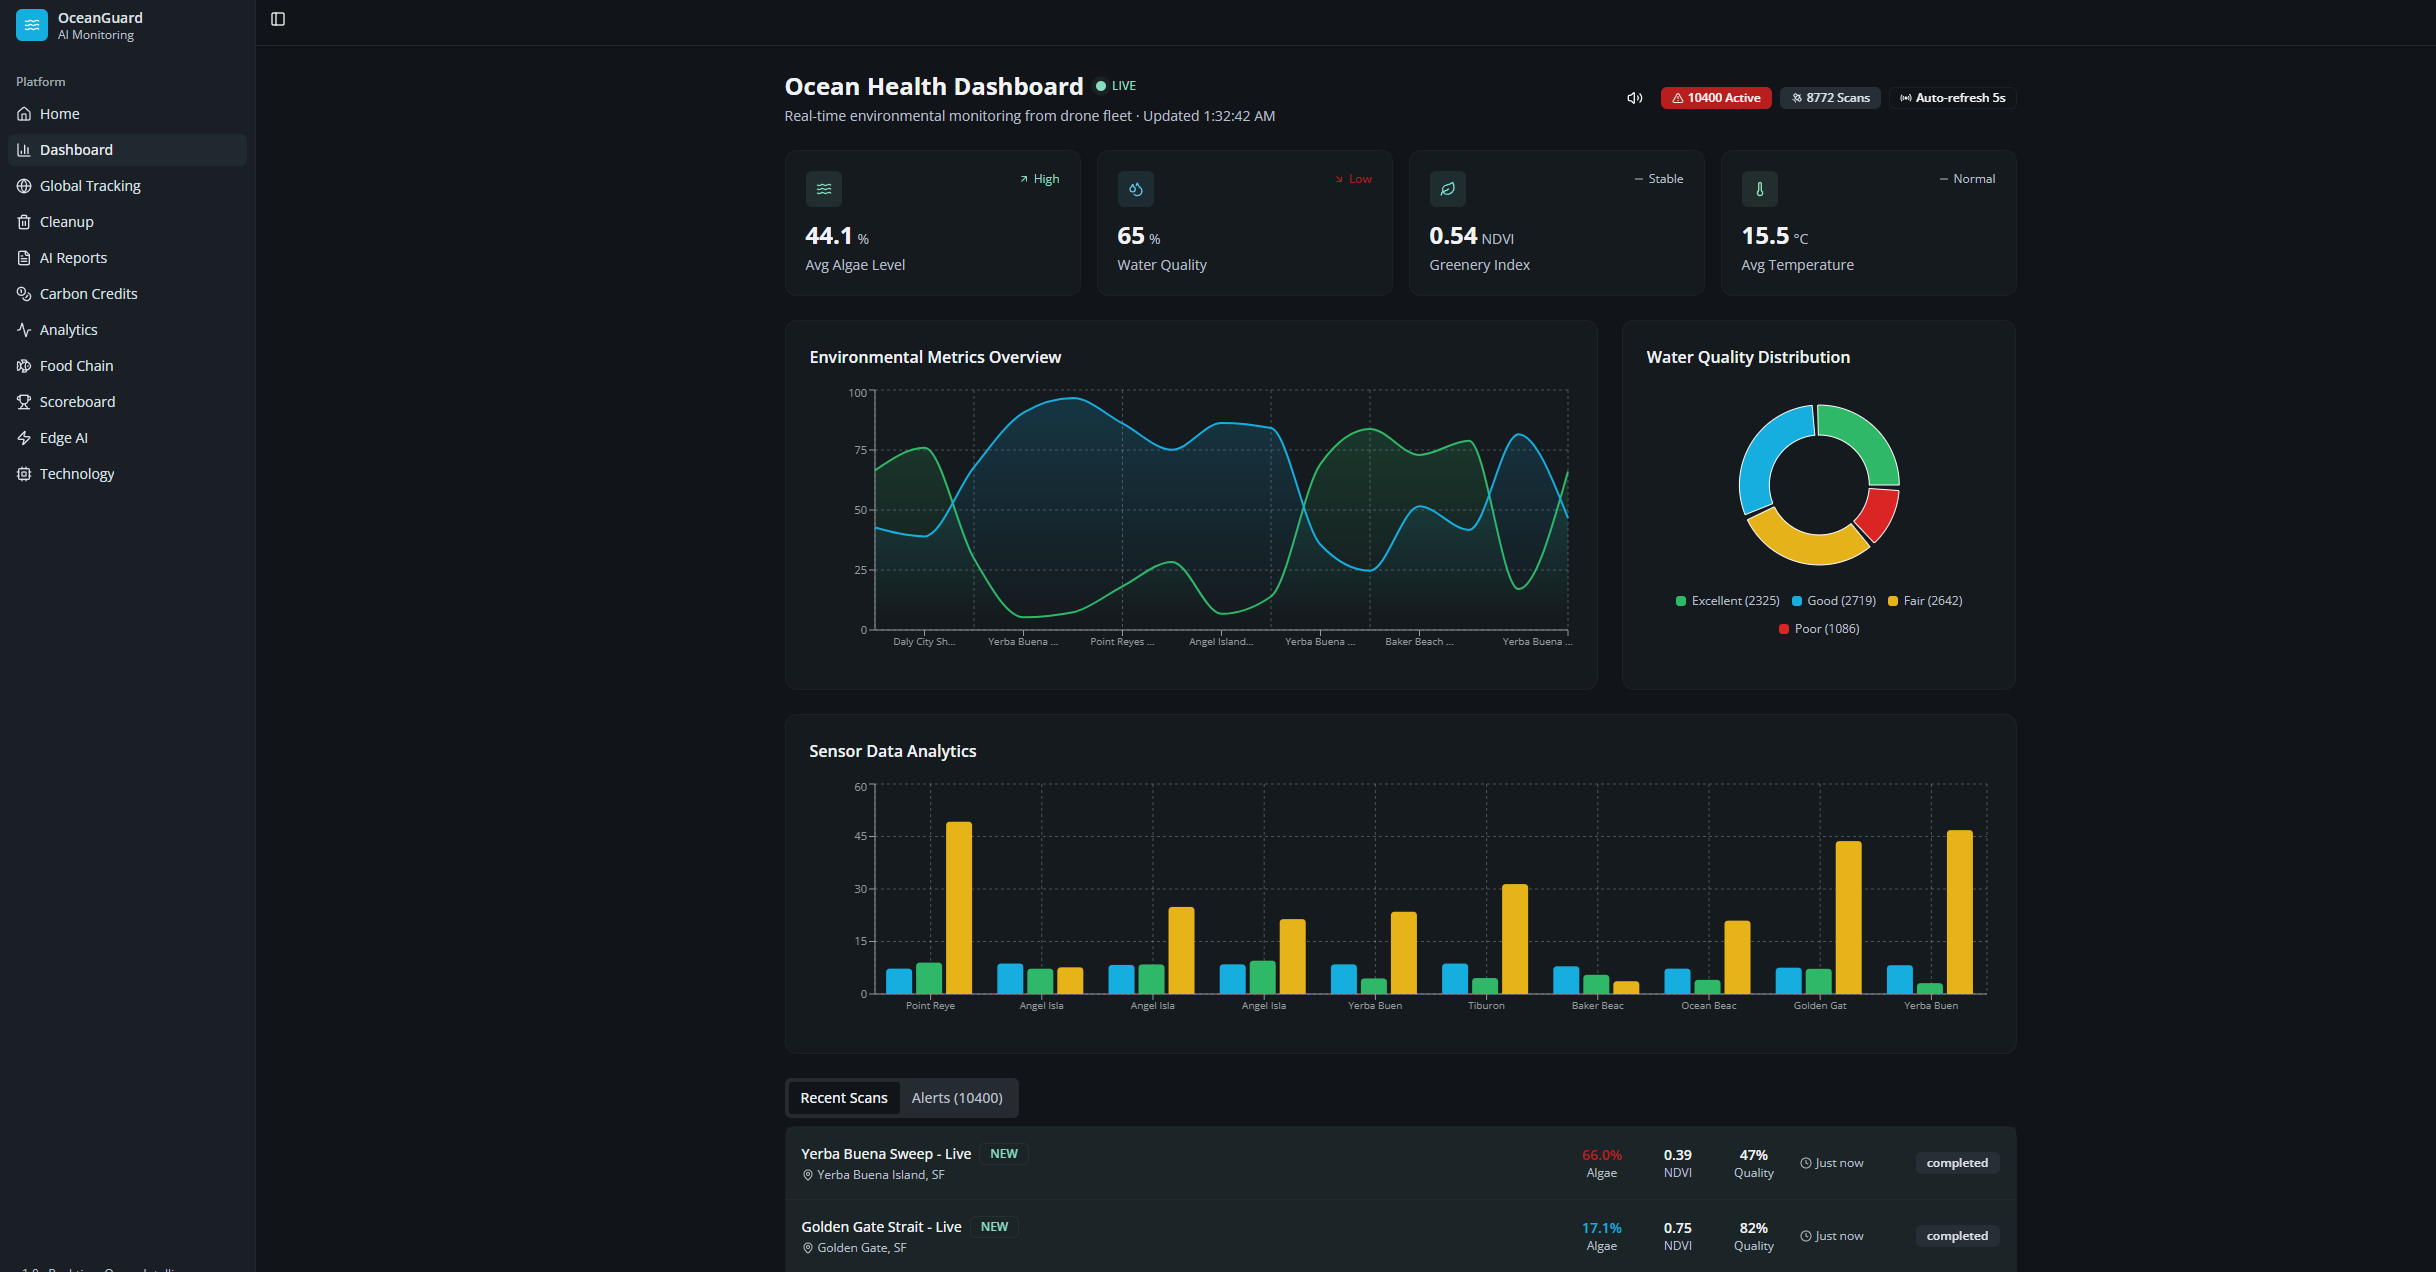
Task: Mute dashboard alert sounds speaker icon
Action: point(1634,98)
